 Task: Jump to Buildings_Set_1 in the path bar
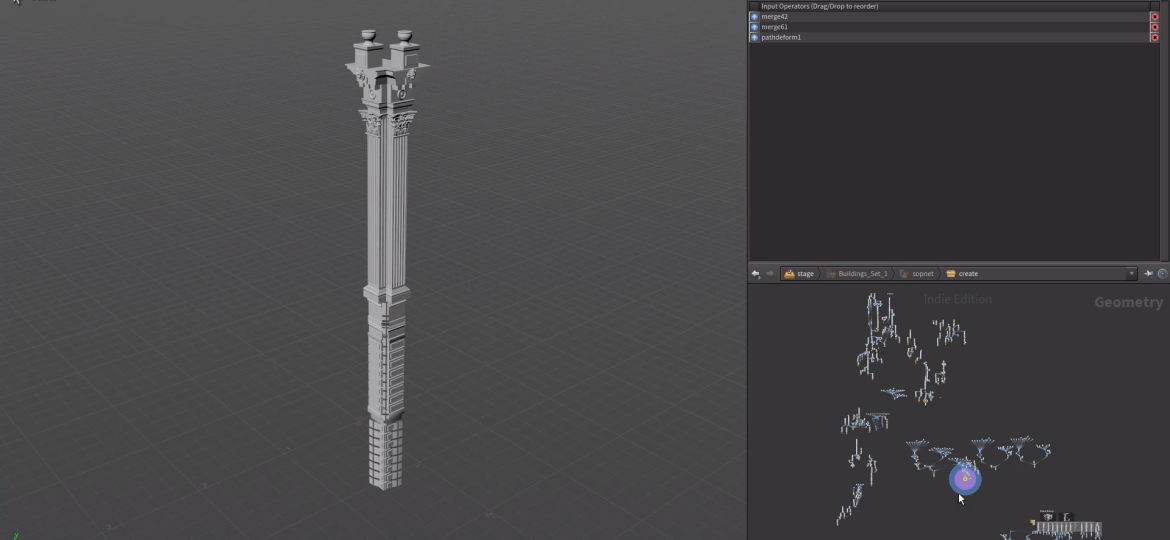click(857, 274)
